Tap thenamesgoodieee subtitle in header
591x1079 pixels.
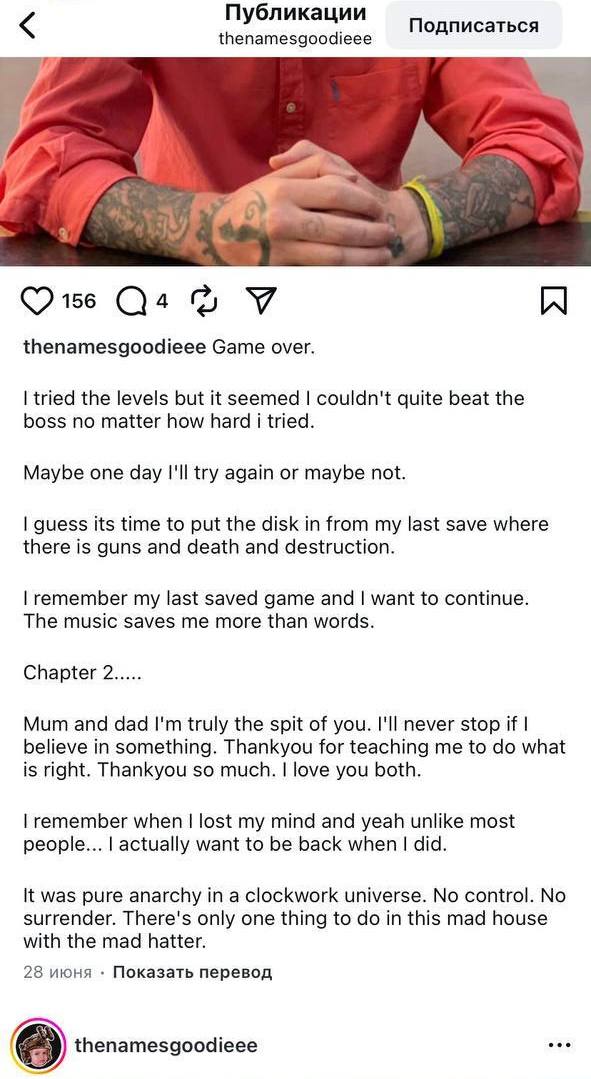tap(295, 39)
